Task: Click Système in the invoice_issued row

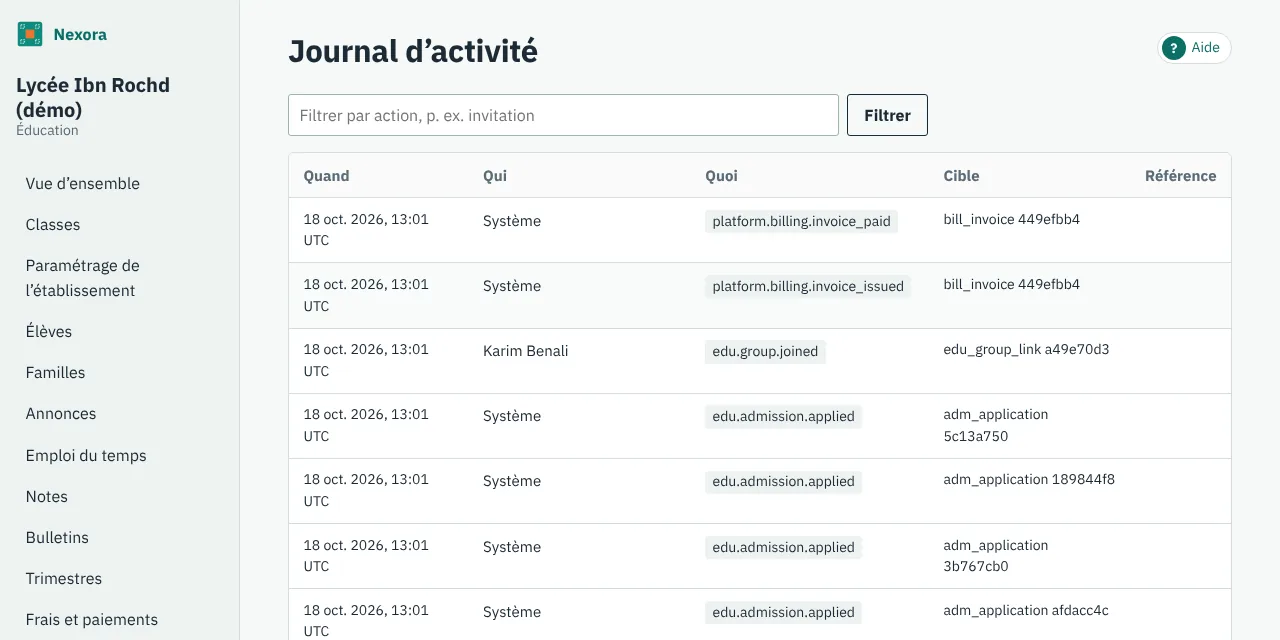Action: point(512,286)
